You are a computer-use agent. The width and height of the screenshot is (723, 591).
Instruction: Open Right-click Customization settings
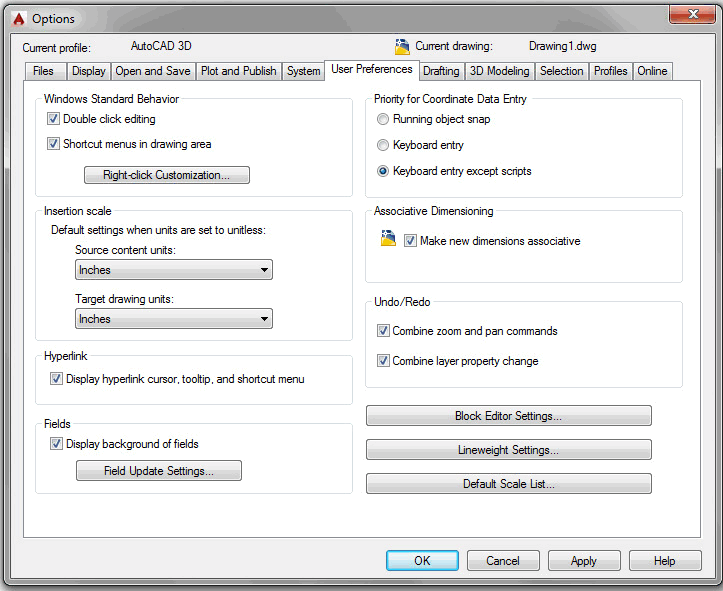click(166, 175)
